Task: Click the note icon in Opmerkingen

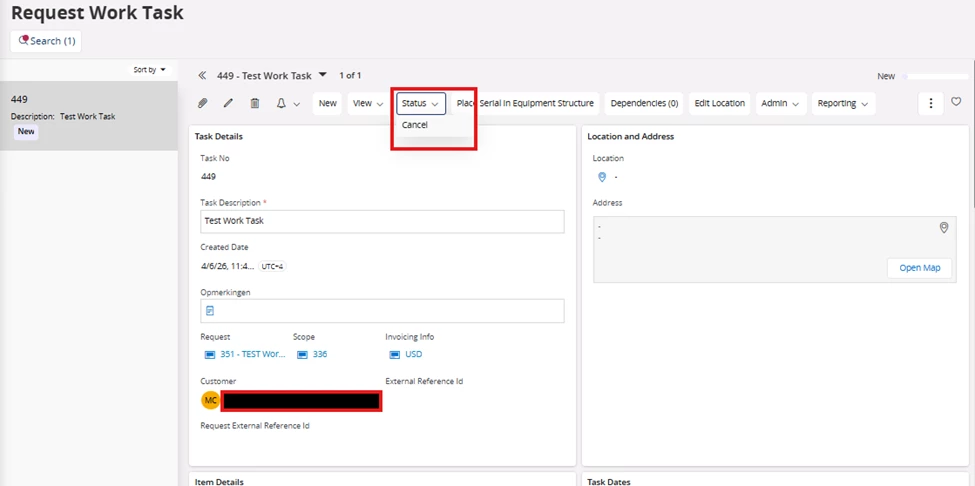Action: 210,311
